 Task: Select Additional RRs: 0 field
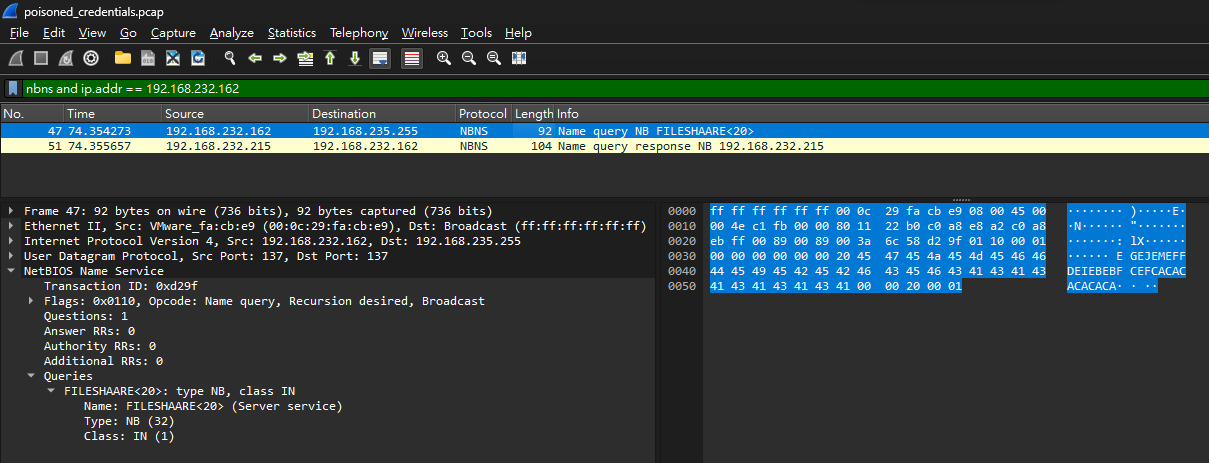(x=103, y=361)
